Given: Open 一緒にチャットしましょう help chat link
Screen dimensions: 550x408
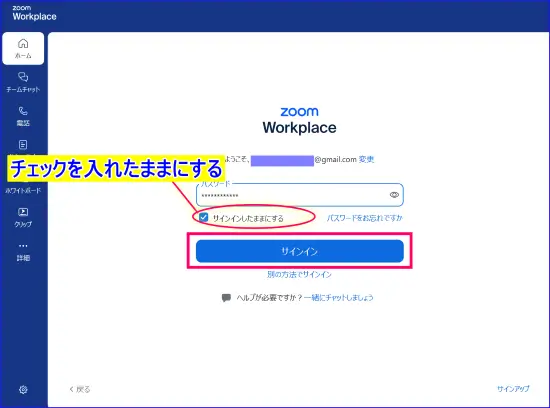Looking at the screenshot, I should 338,297.
